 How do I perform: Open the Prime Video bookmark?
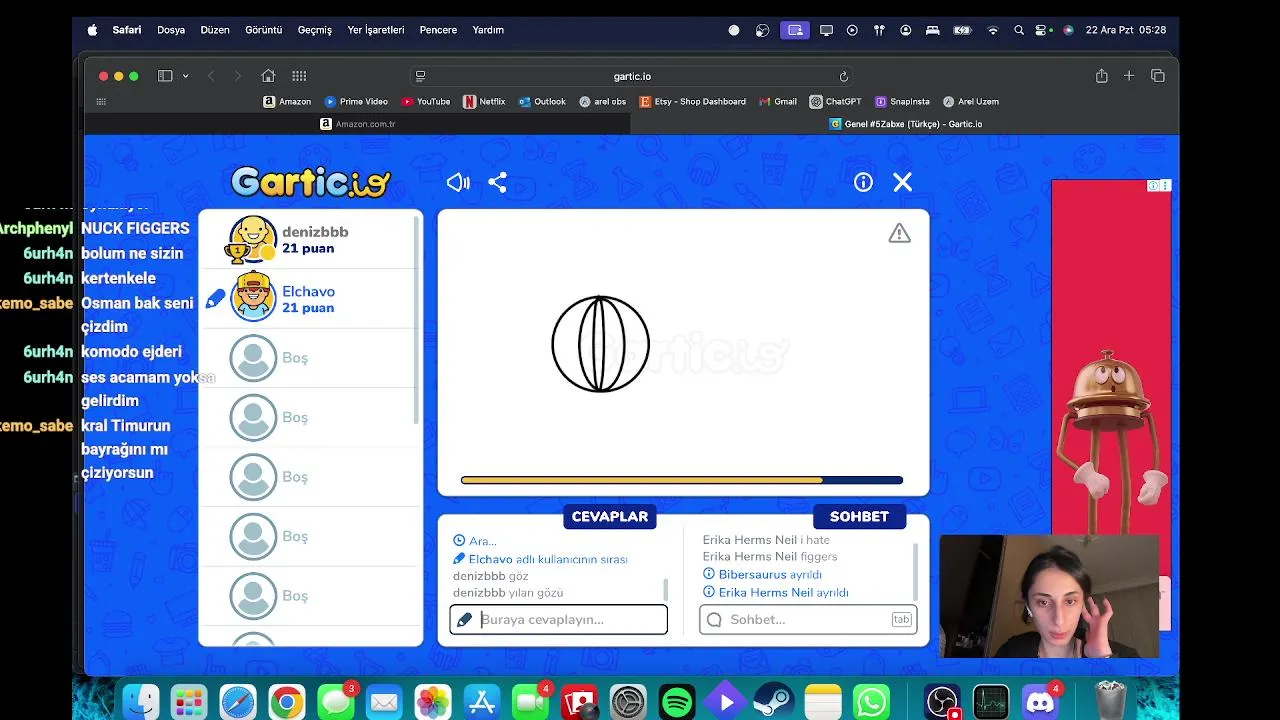(x=356, y=101)
